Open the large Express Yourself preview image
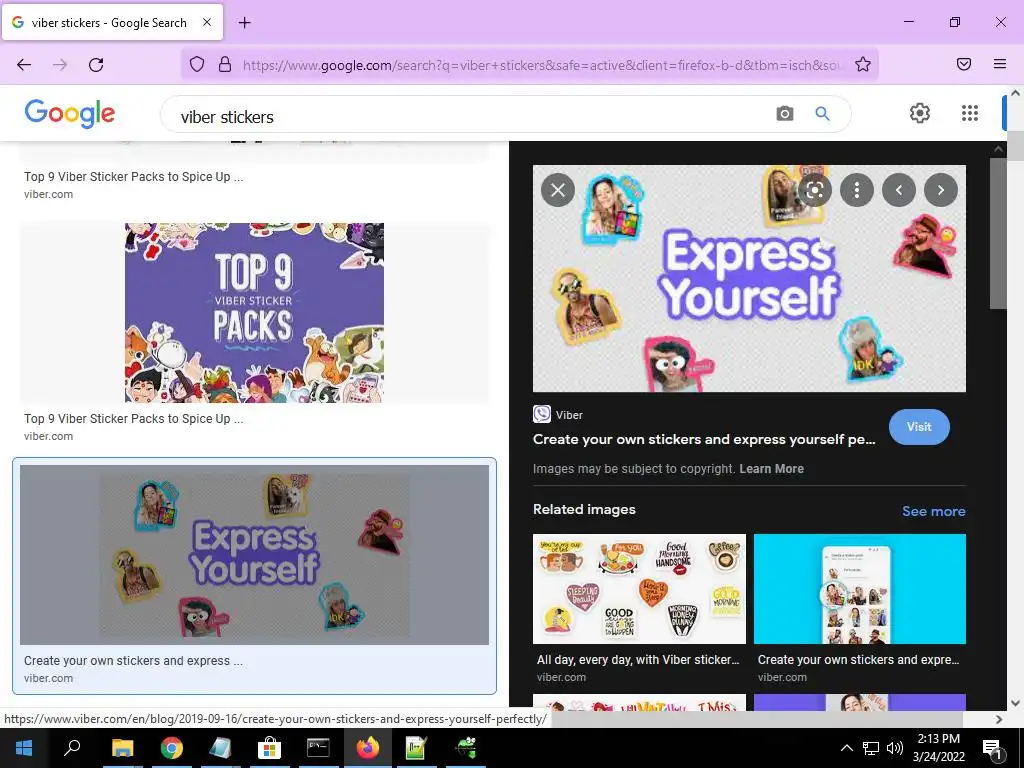 pyautogui.click(x=749, y=278)
